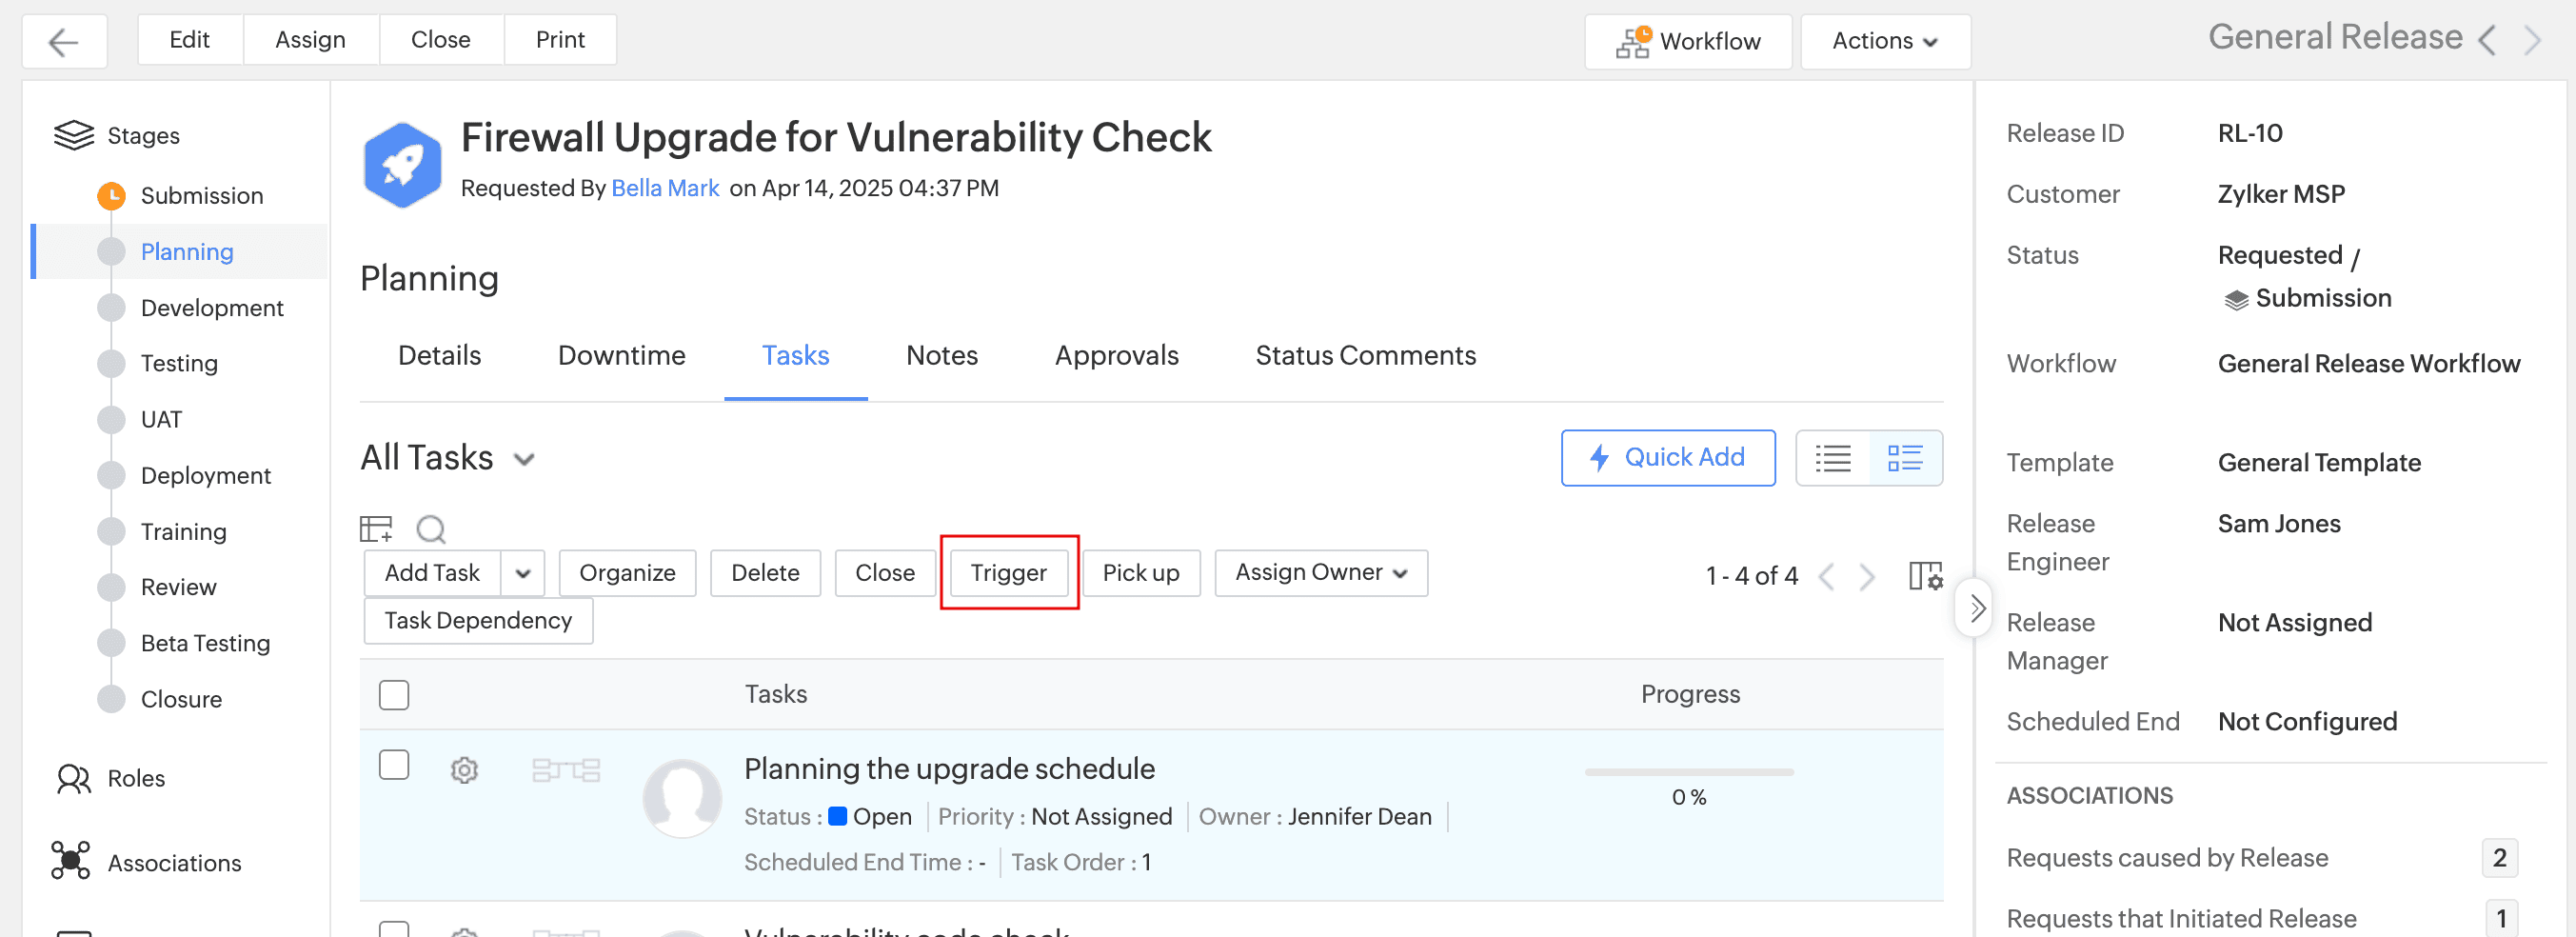2576x937 pixels.
Task: Expand the Actions dropdown
Action: [x=1884, y=42]
